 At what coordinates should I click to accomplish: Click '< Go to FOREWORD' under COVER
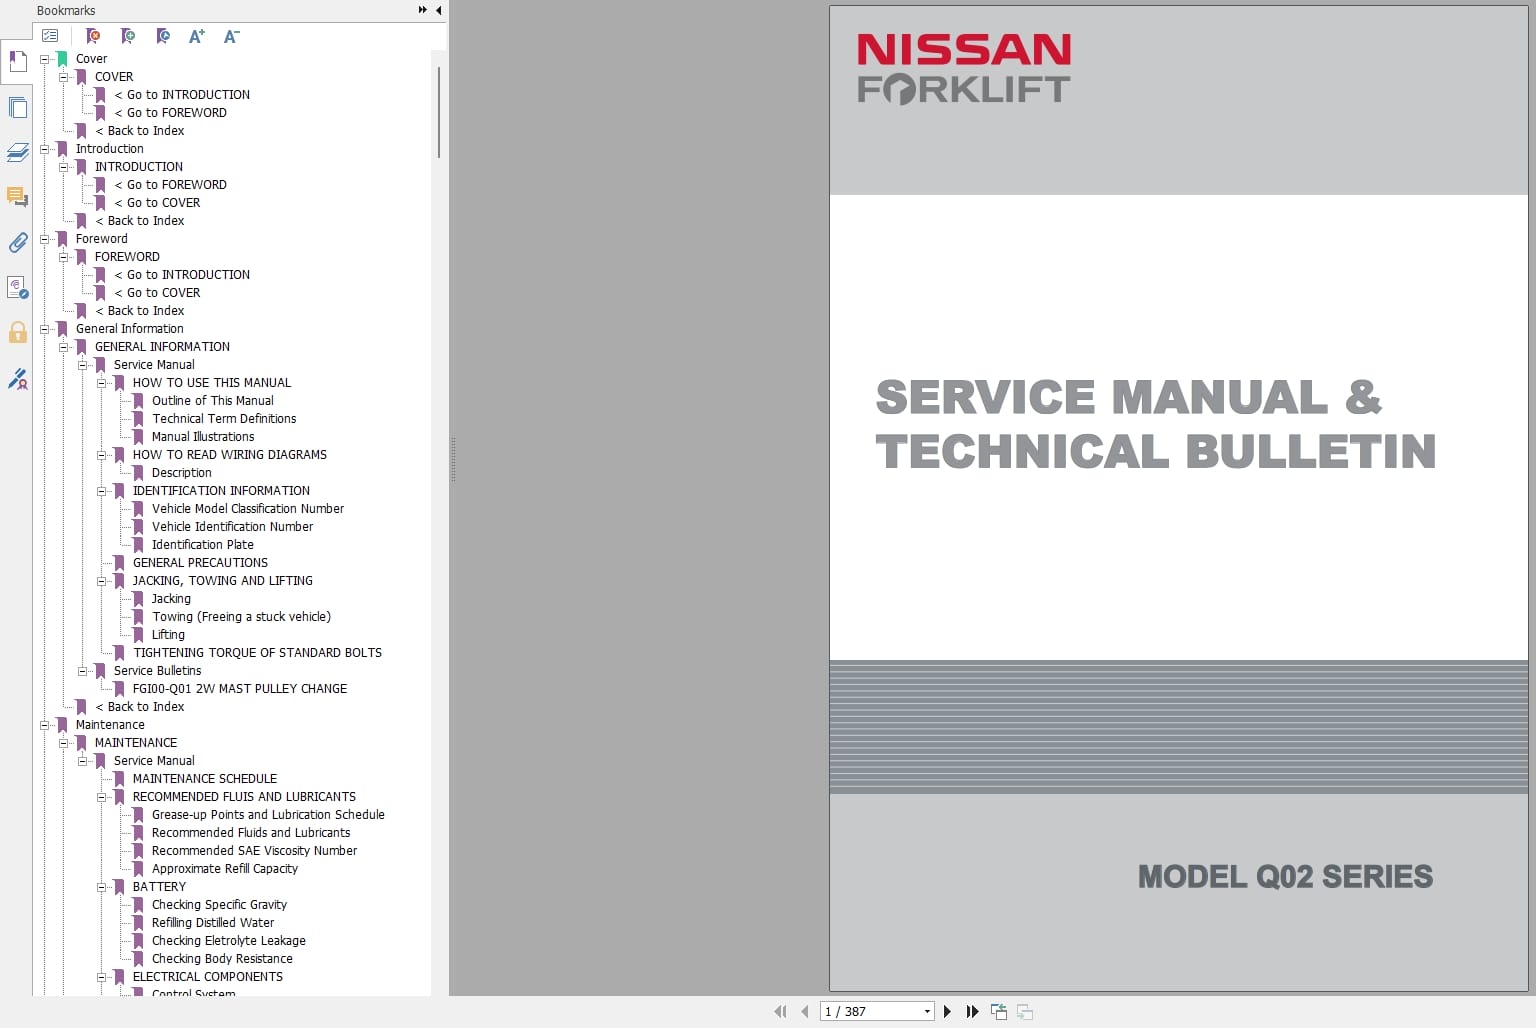click(170, 113)
